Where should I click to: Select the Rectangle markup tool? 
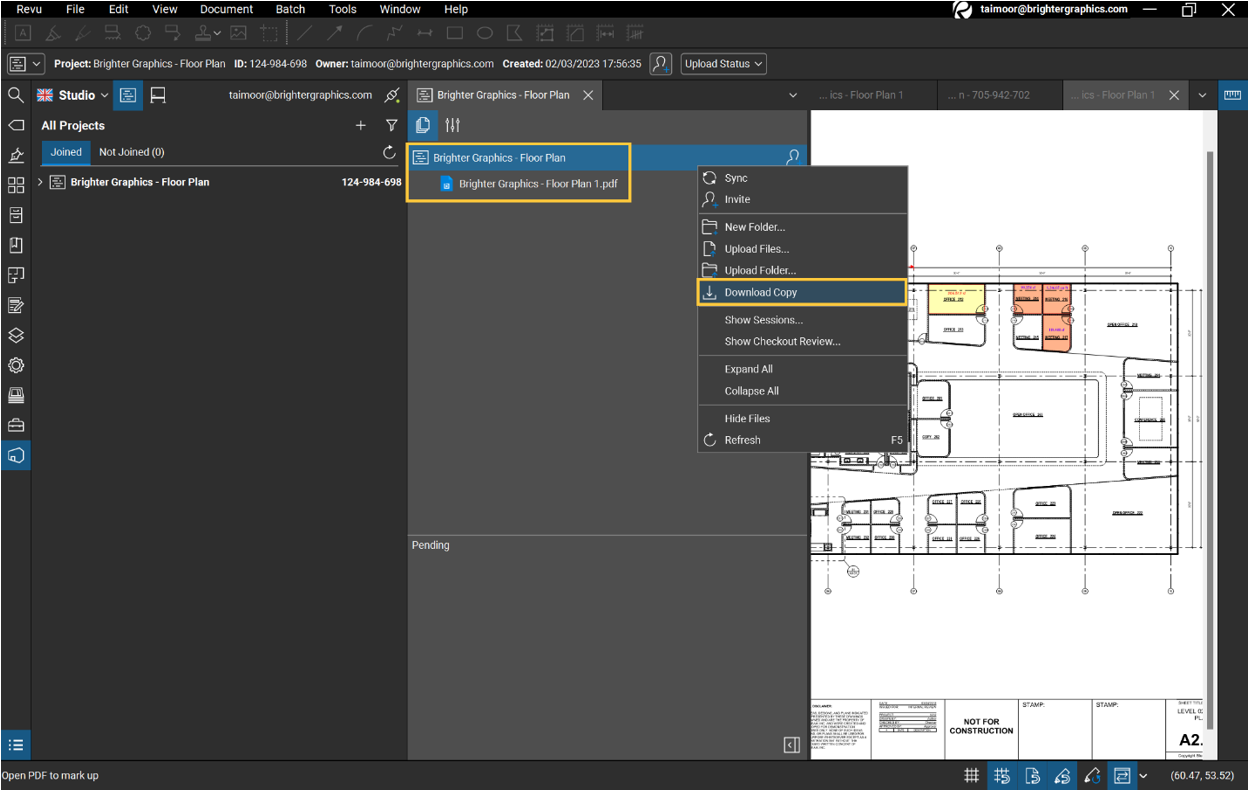455,32
